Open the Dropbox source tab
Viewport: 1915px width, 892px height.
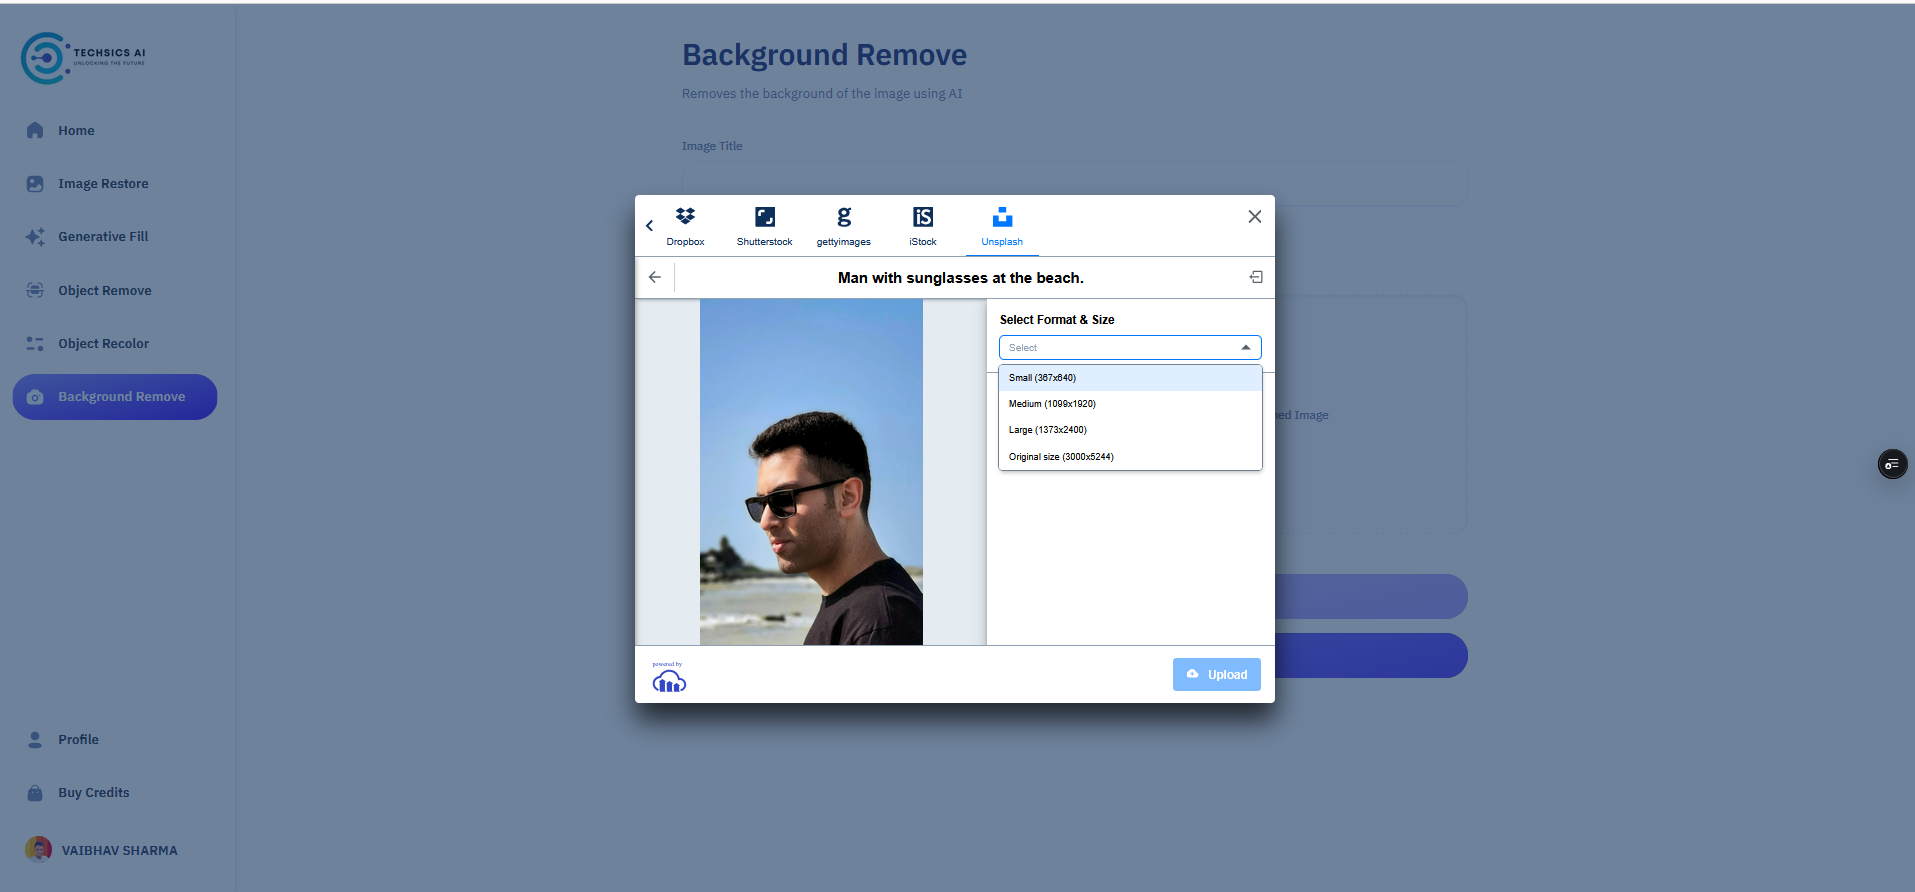click(x=685, y=227)
